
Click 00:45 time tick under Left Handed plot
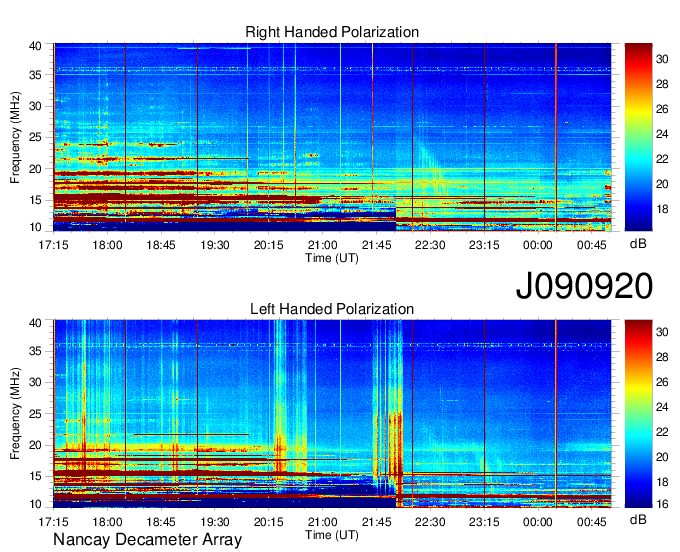592,522
